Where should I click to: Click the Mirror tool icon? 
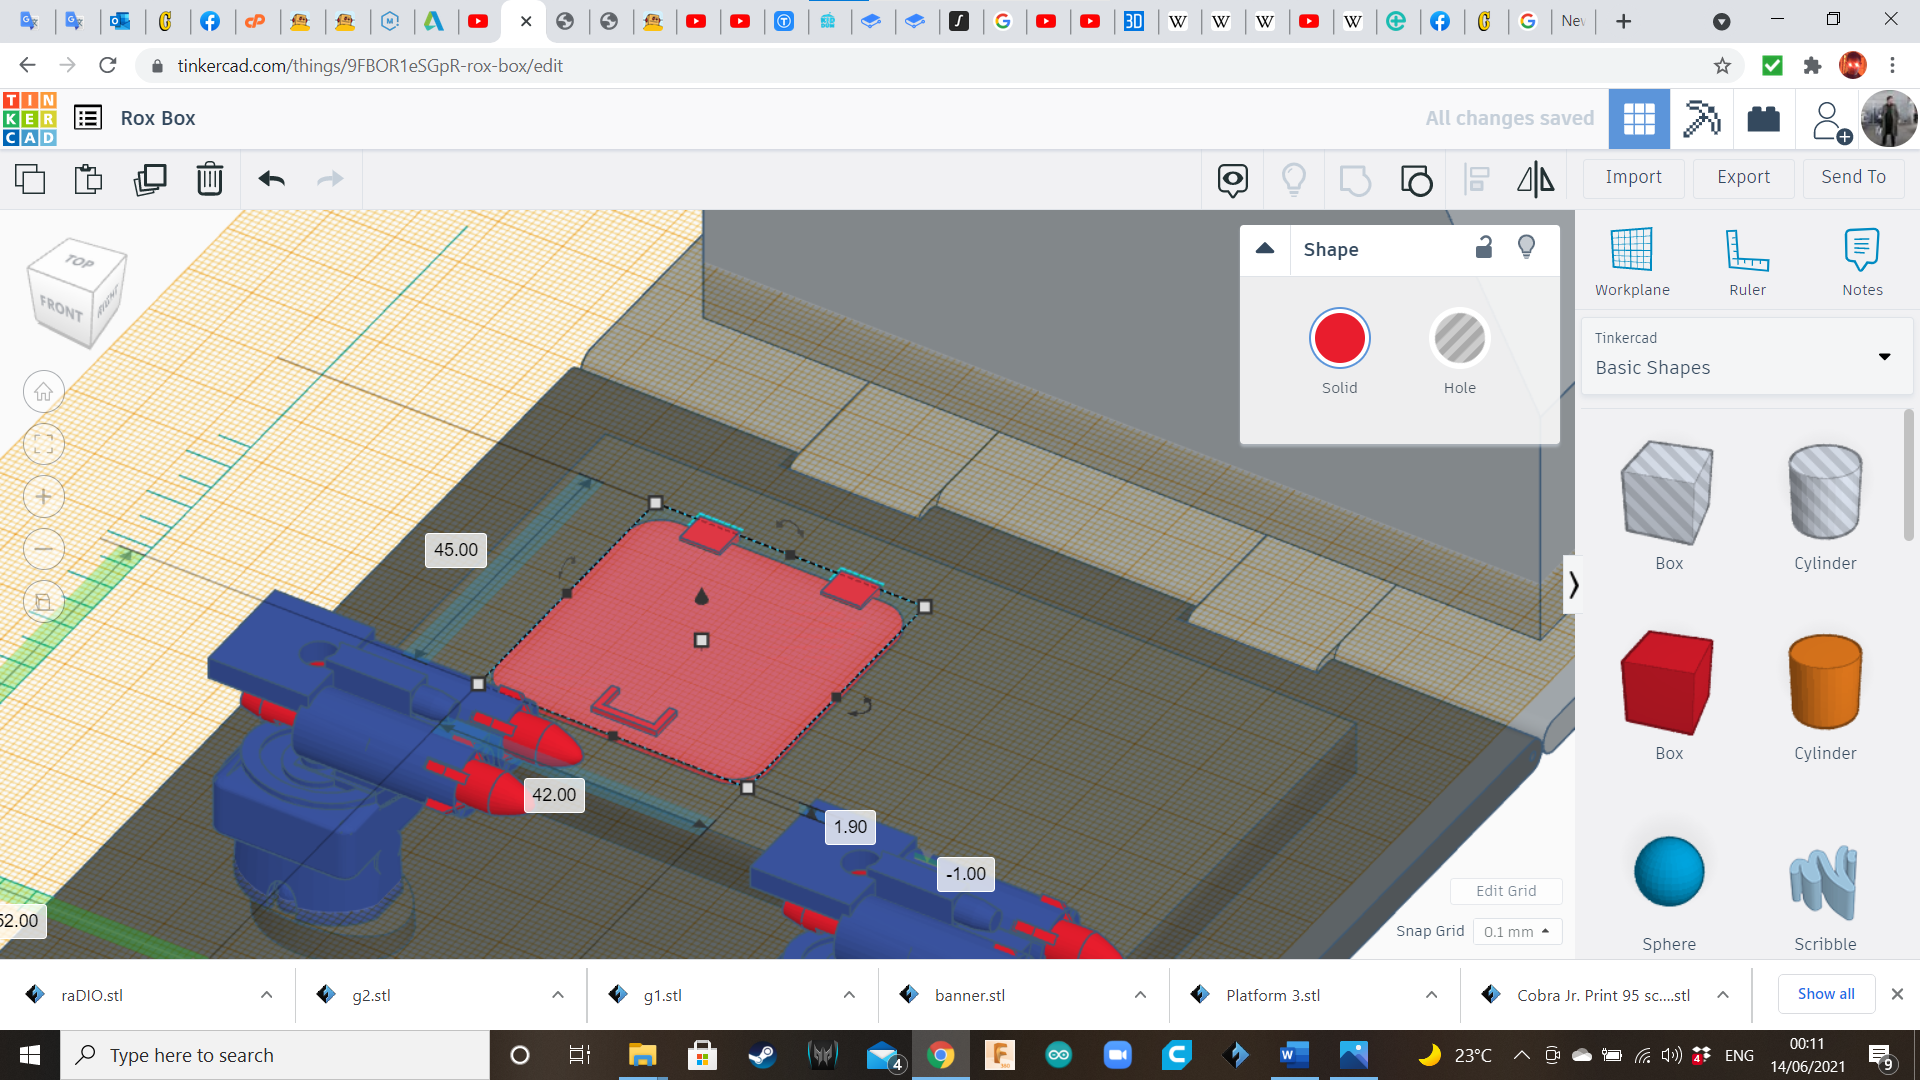coord(1535,179)
